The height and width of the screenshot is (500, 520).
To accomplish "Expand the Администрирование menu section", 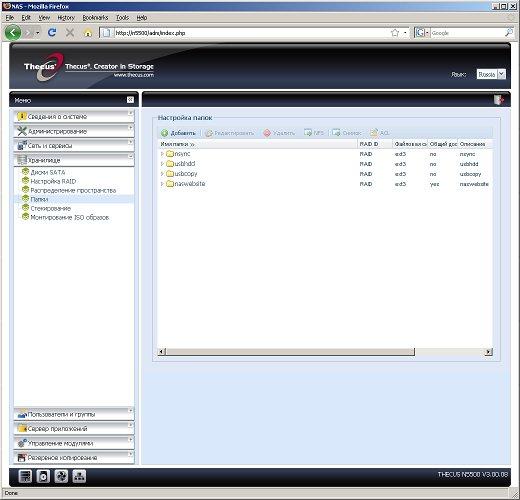I will (x=74, y=131).
